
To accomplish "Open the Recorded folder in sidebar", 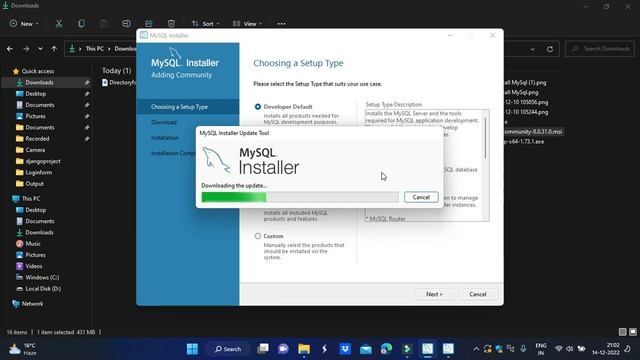I will point(37,138).
